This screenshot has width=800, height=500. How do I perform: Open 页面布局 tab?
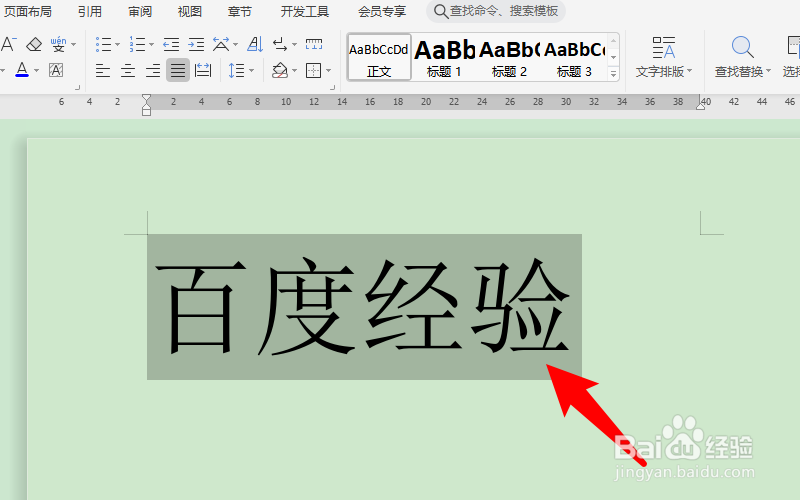28,11
